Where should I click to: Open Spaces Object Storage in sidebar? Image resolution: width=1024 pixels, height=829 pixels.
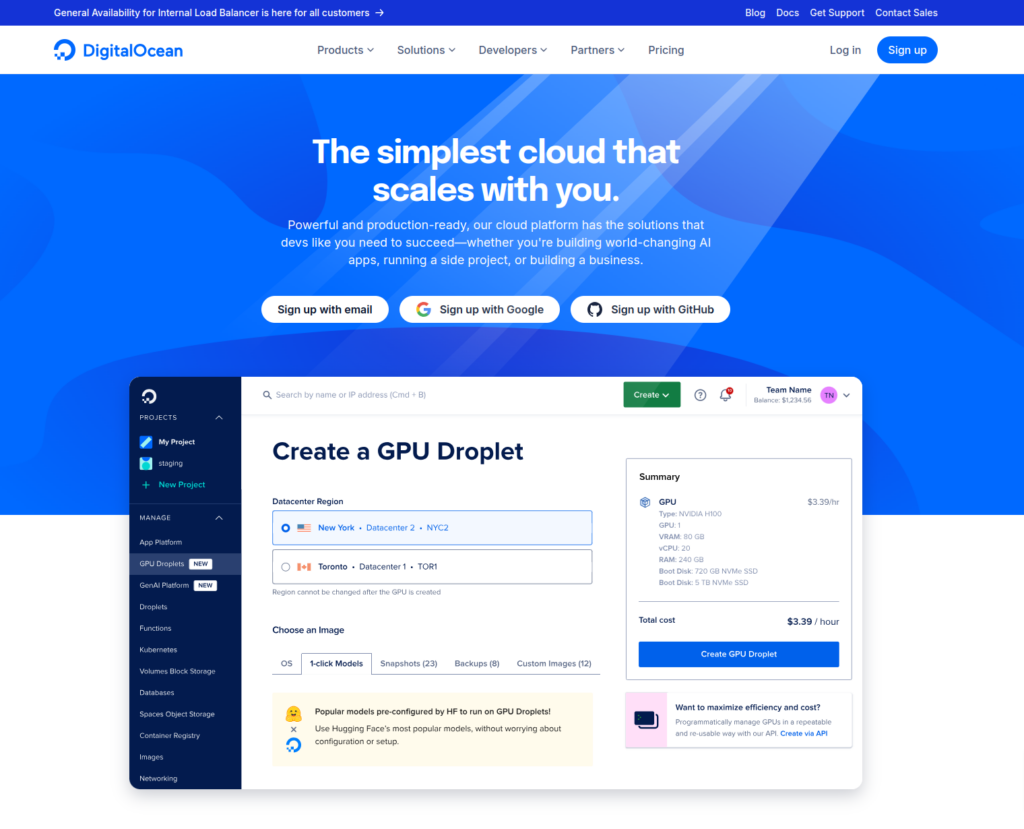[177, 715]
